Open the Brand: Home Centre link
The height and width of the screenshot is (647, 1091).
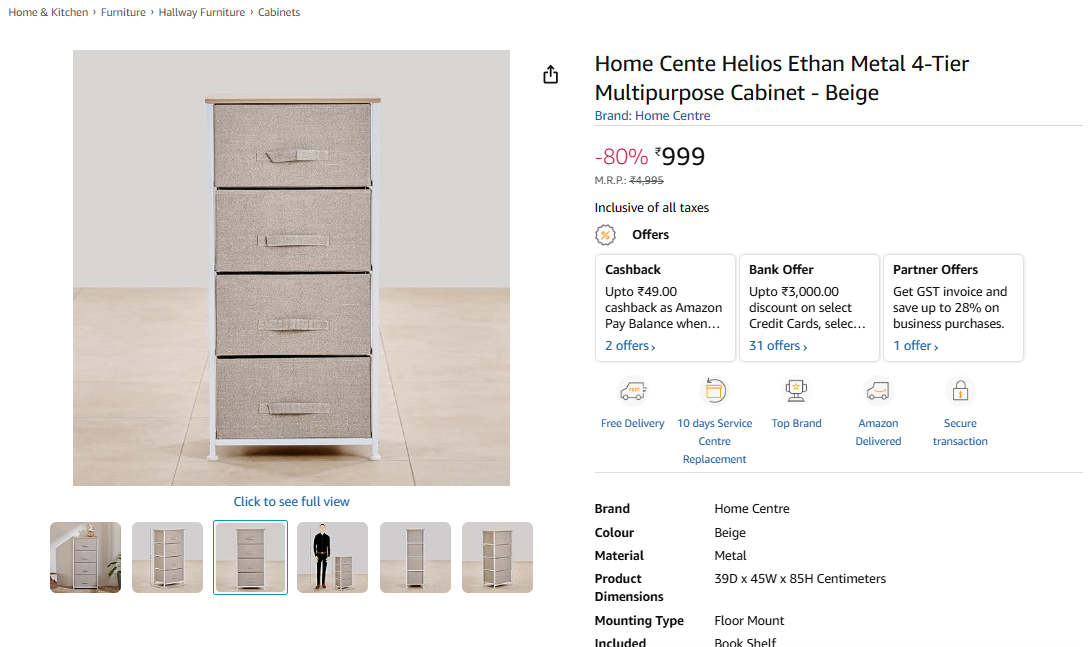click(652, 116)
